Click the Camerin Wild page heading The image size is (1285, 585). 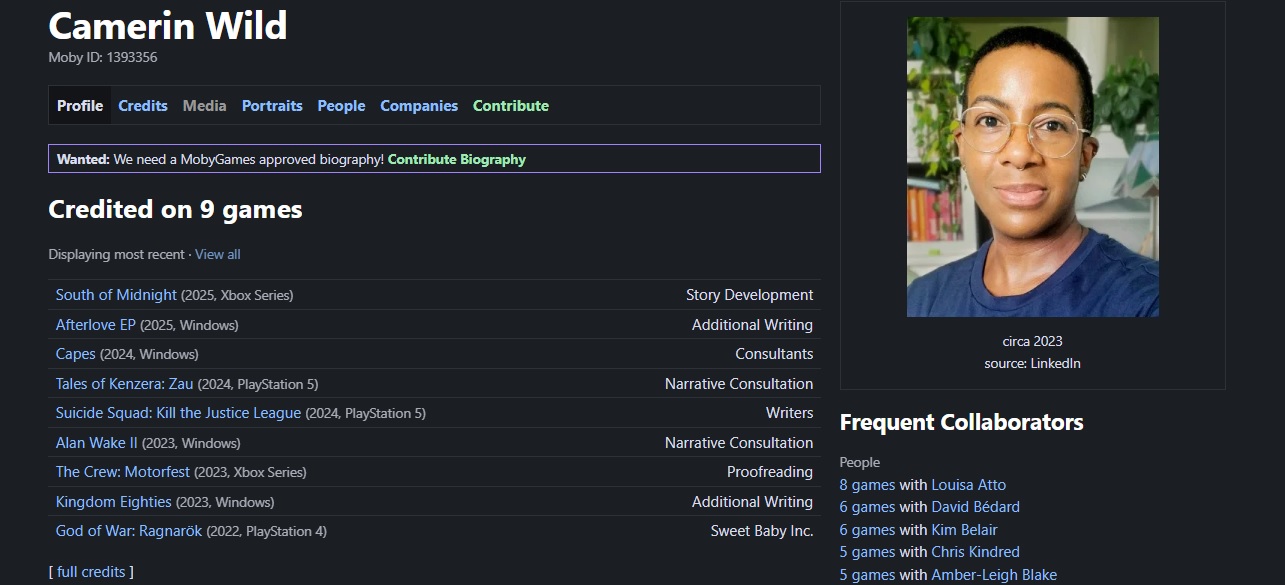click(168, 25)
